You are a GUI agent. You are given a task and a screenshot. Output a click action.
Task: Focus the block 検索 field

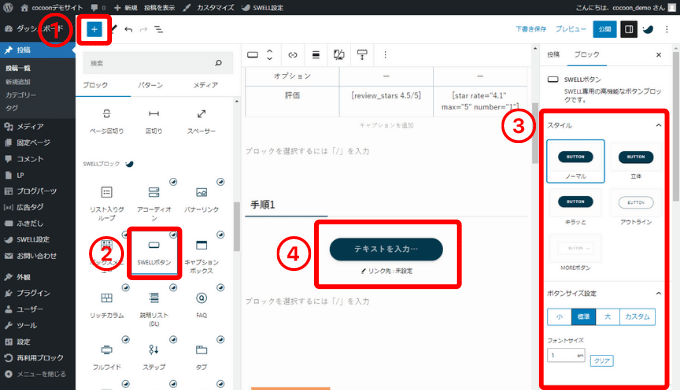(158, 63)
